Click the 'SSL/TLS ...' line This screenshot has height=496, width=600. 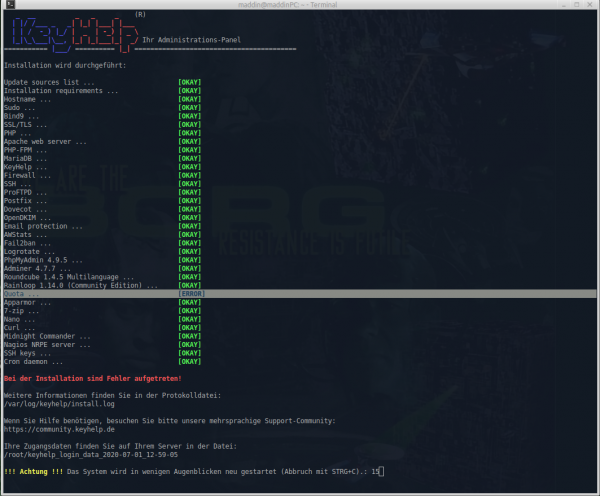tap(25, 124)
